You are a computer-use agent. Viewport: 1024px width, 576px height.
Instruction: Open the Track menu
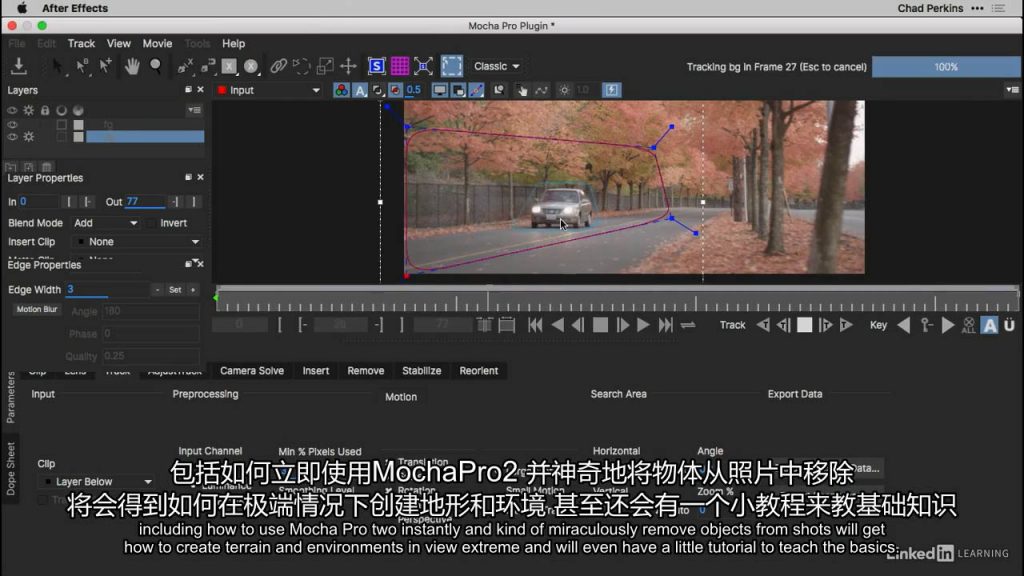tap(82, 44)
